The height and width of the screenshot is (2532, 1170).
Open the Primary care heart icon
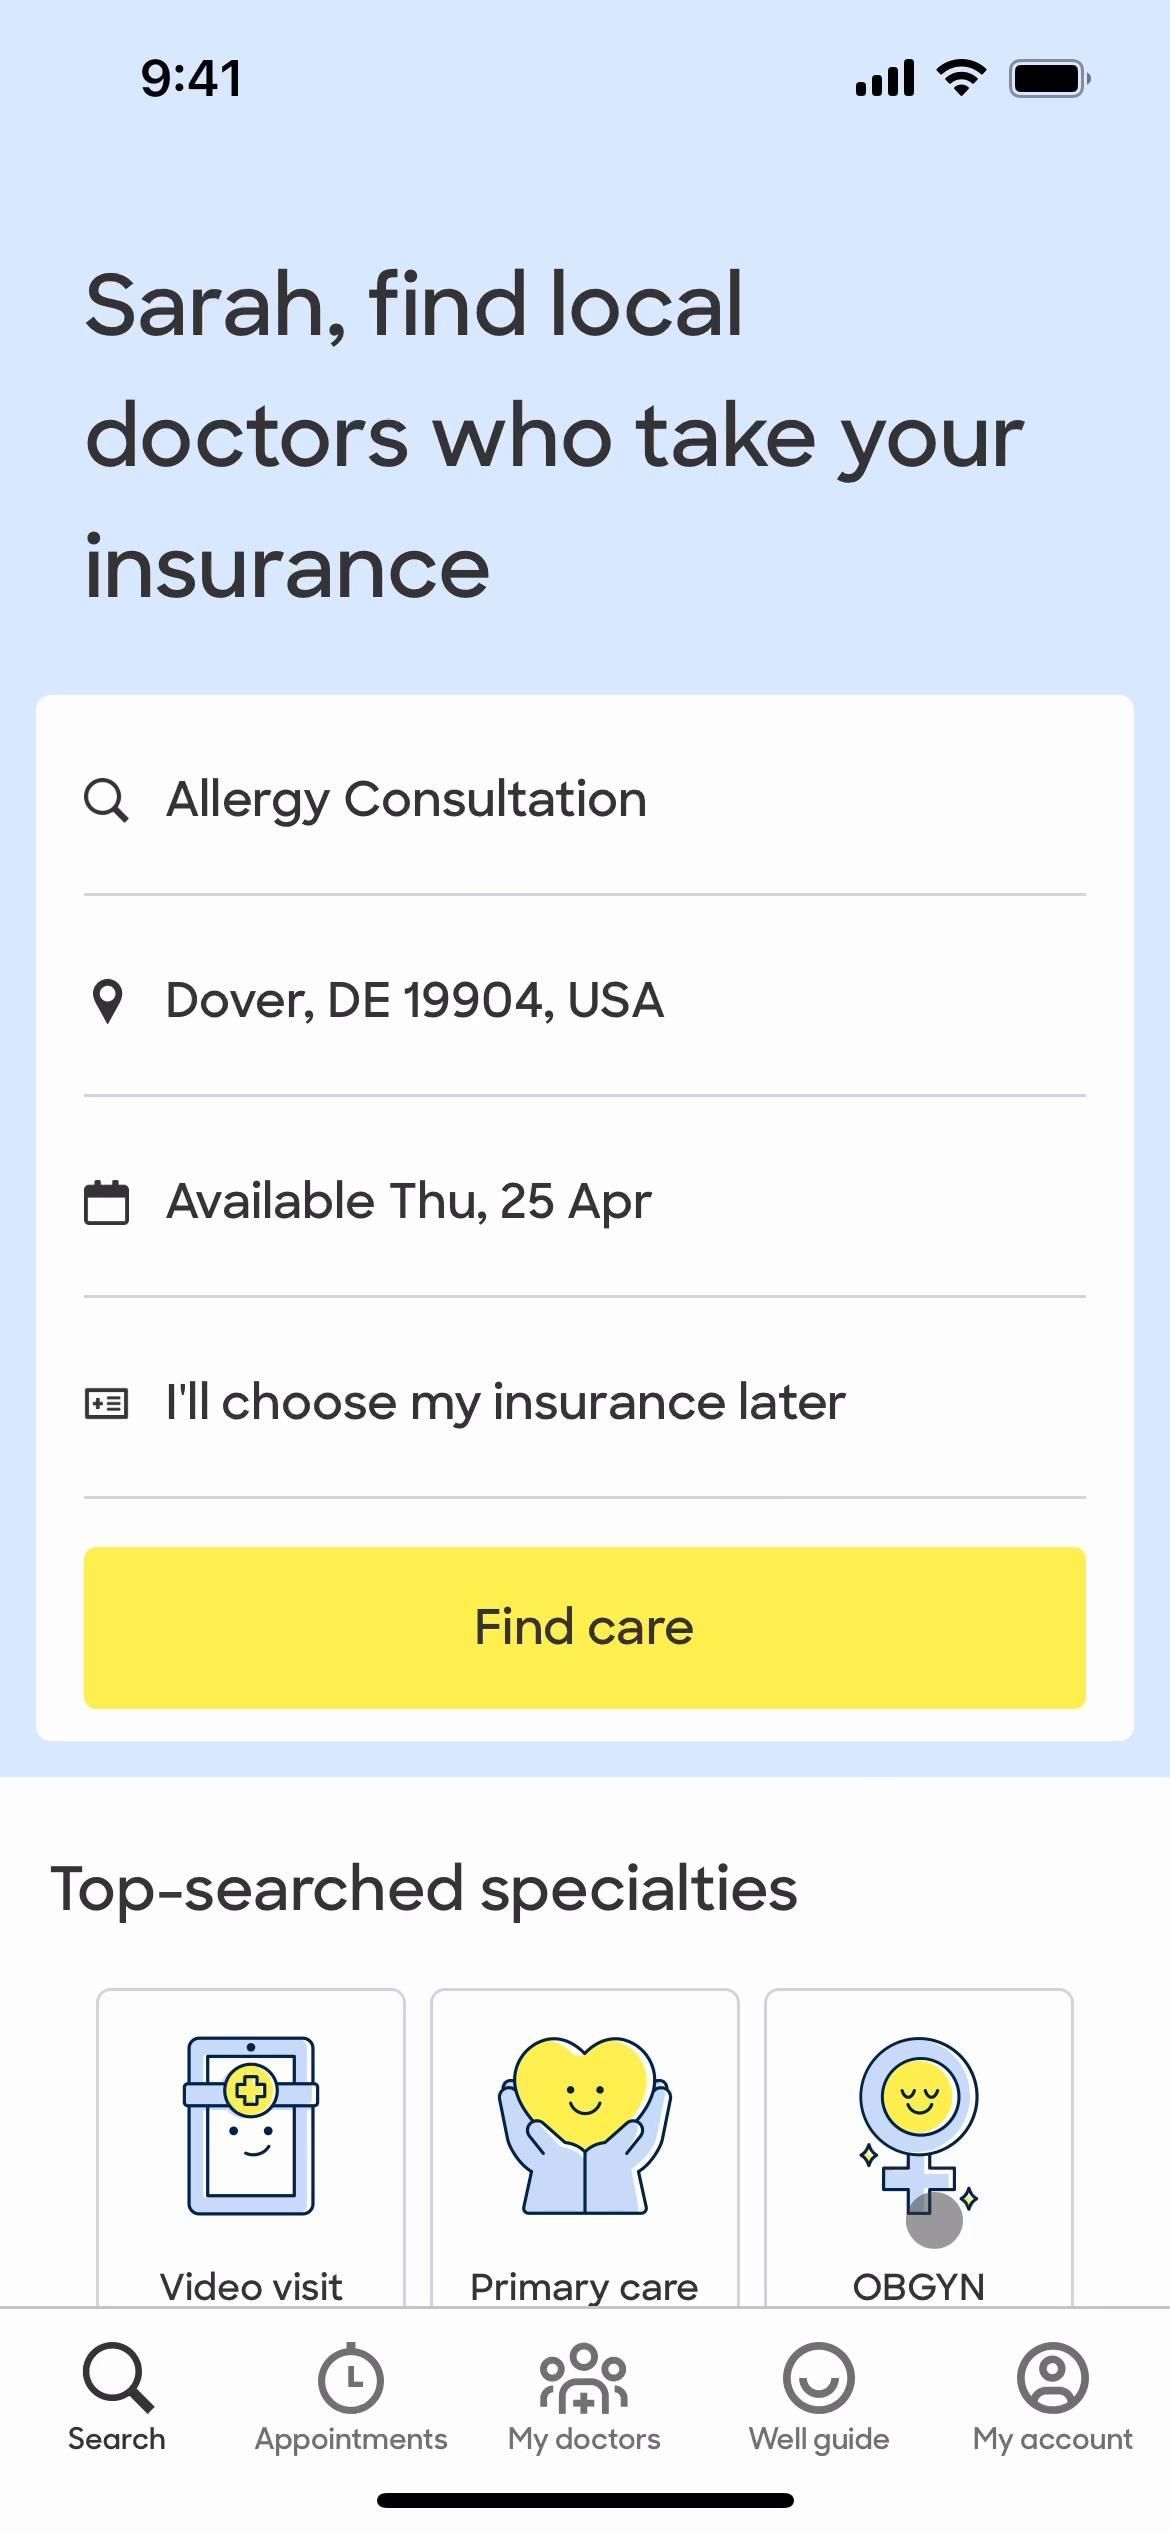coord(585,2124)
